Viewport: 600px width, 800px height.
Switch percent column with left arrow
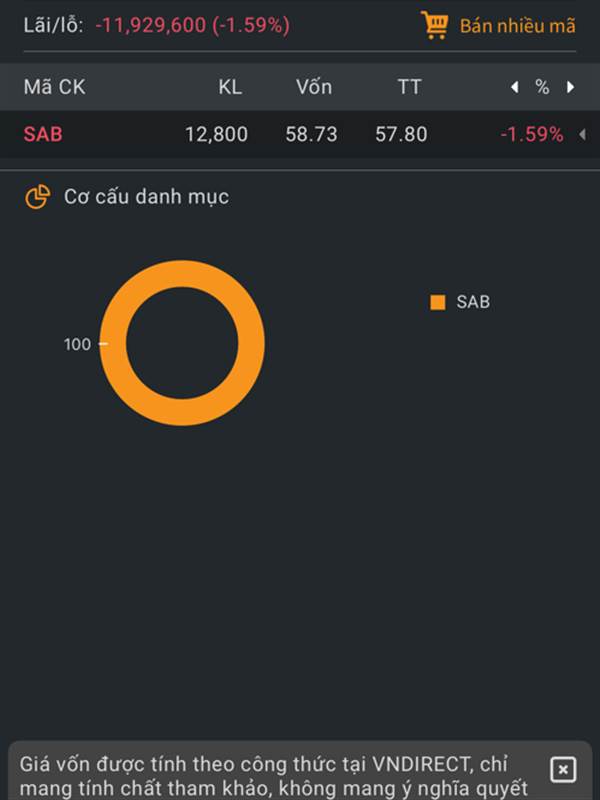click(x=515, y=87)
